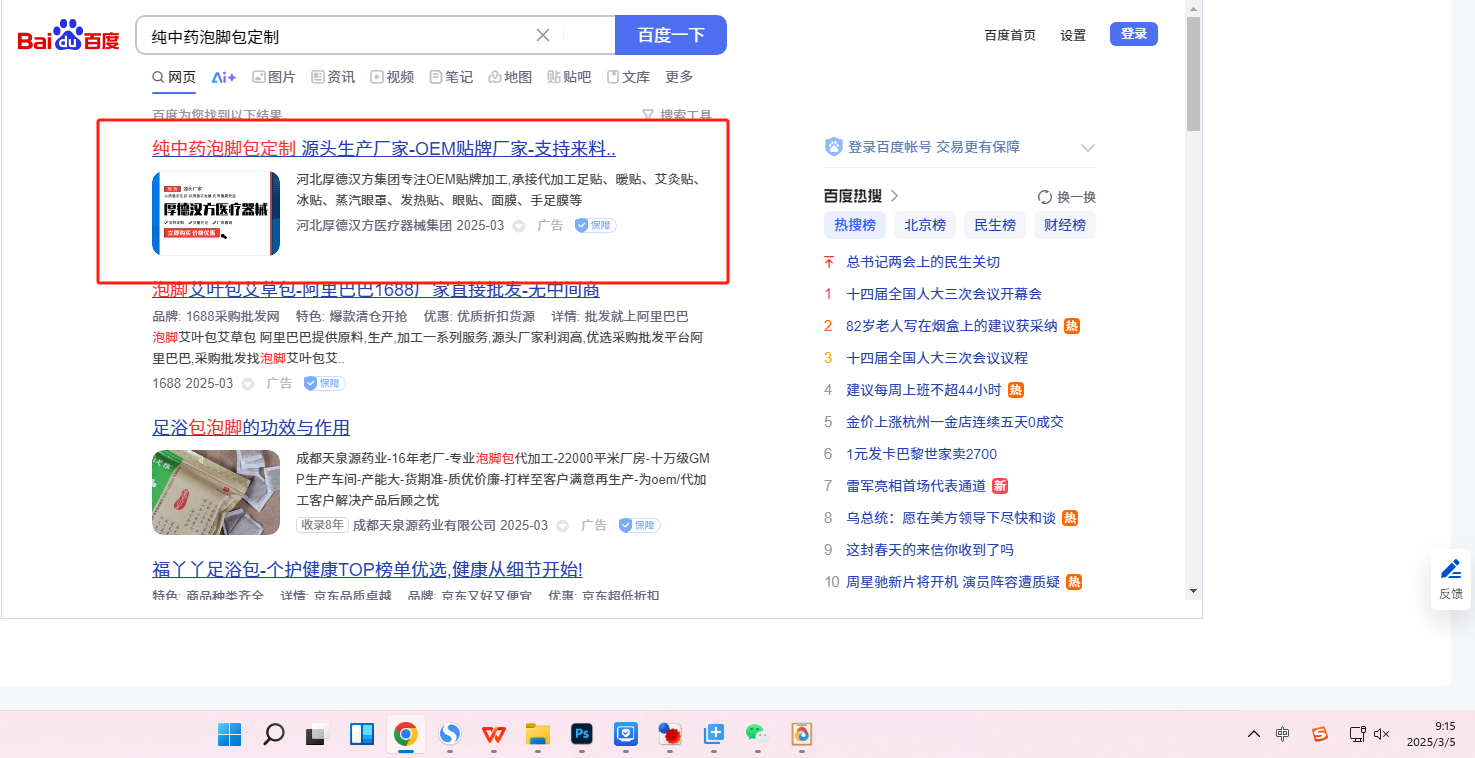Toggle mute via the system tray volume icon
This screenshot has width=1475, height=758.
click(1382, 735)
